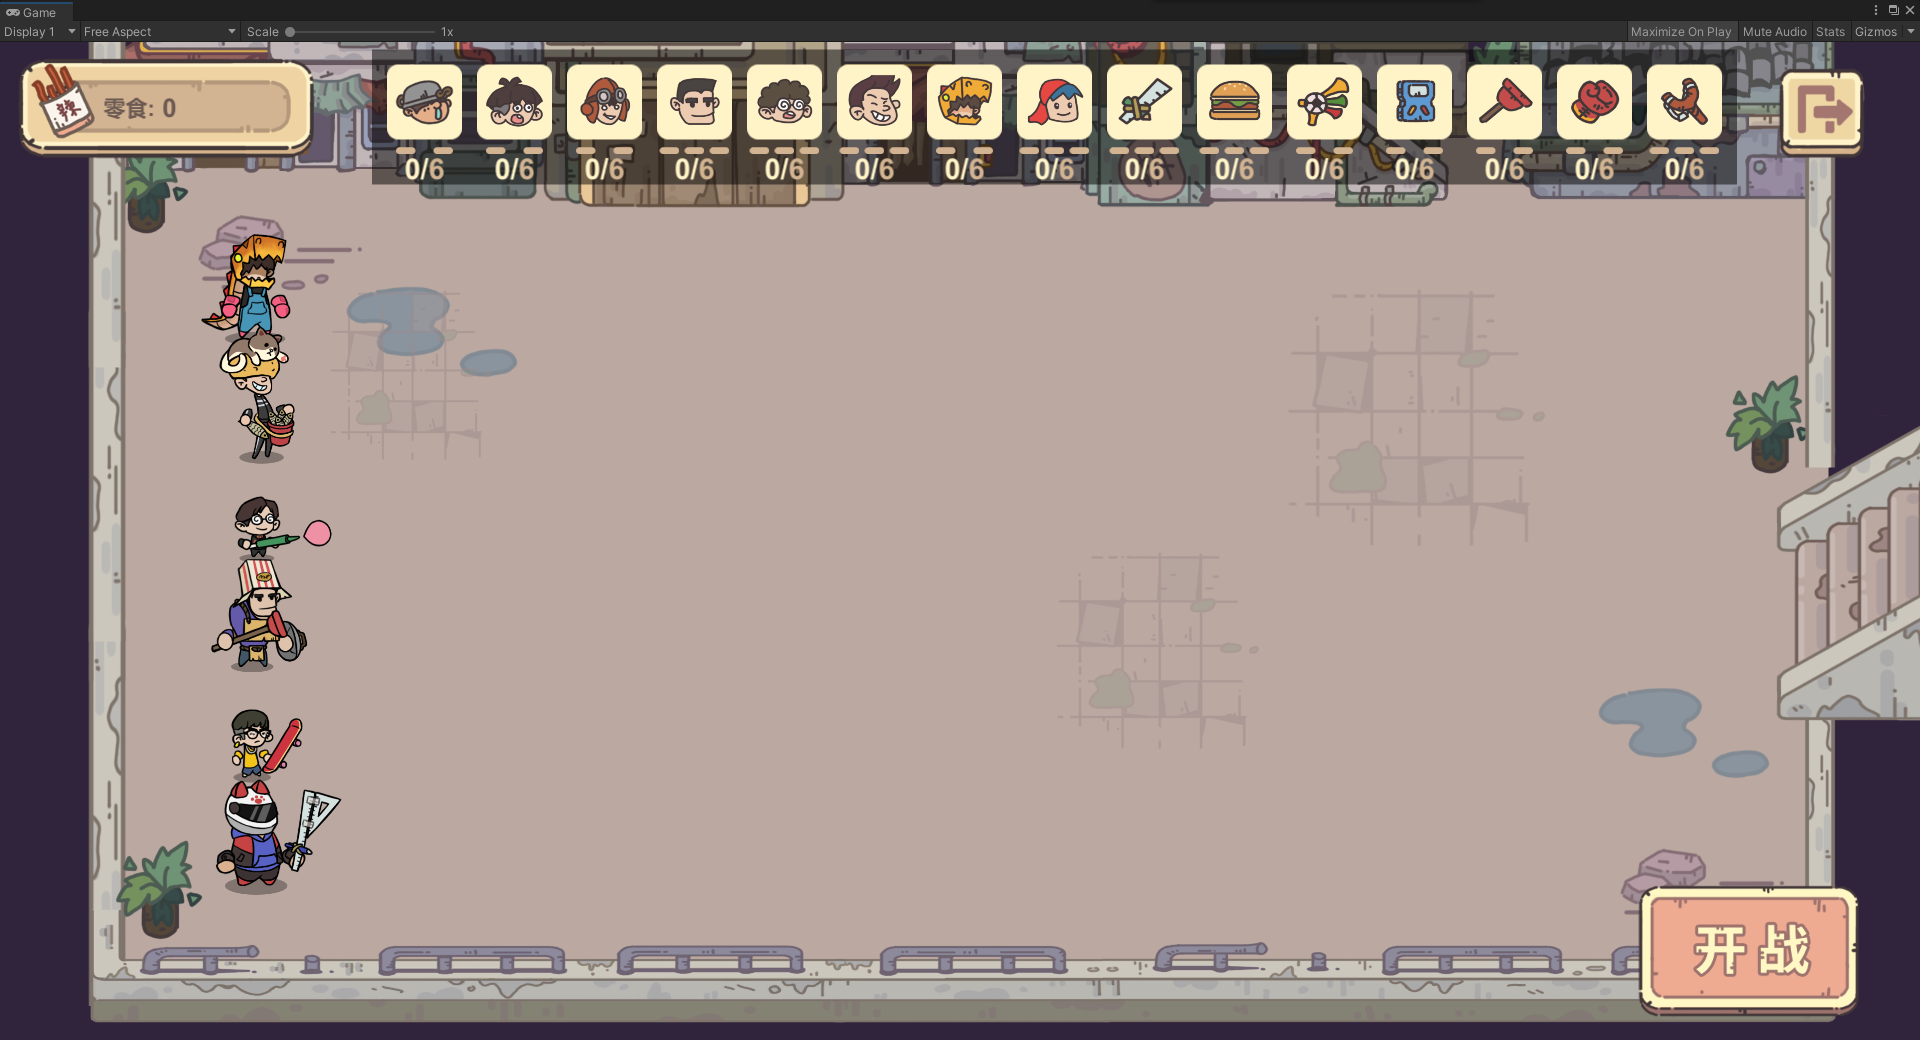The width and height of the screenshot is (1920, 1040).
Task: Adjust the Scale slider
Action: [x=360, y=32]
